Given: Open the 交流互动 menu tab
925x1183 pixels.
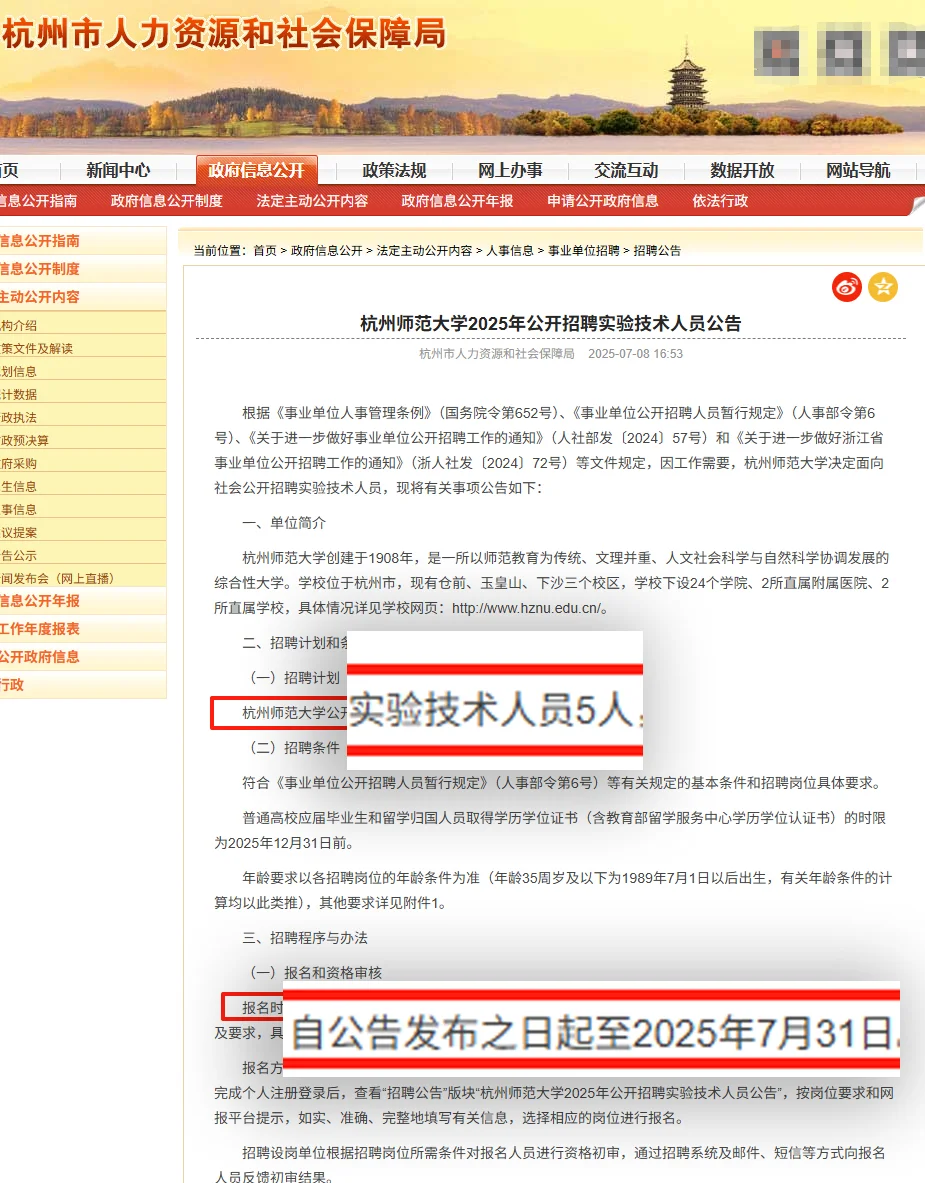Looking at the screenshot, I should (x=626, y=171).
